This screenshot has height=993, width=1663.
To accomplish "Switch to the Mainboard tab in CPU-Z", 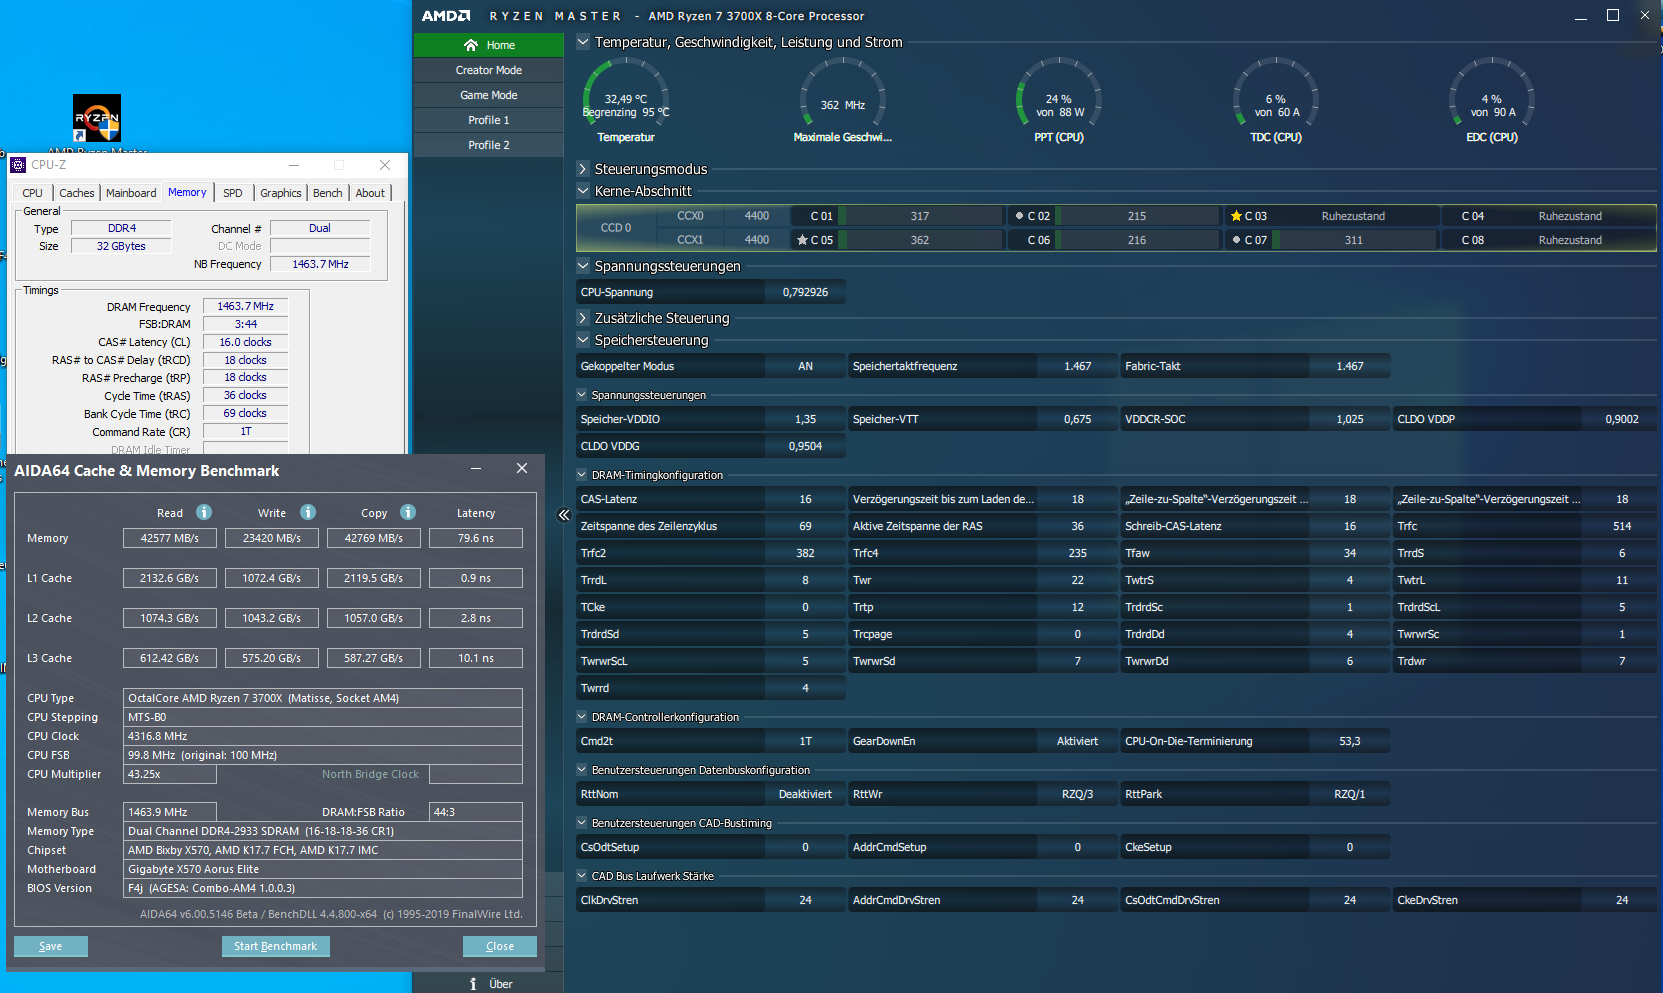I will [131, 193].
